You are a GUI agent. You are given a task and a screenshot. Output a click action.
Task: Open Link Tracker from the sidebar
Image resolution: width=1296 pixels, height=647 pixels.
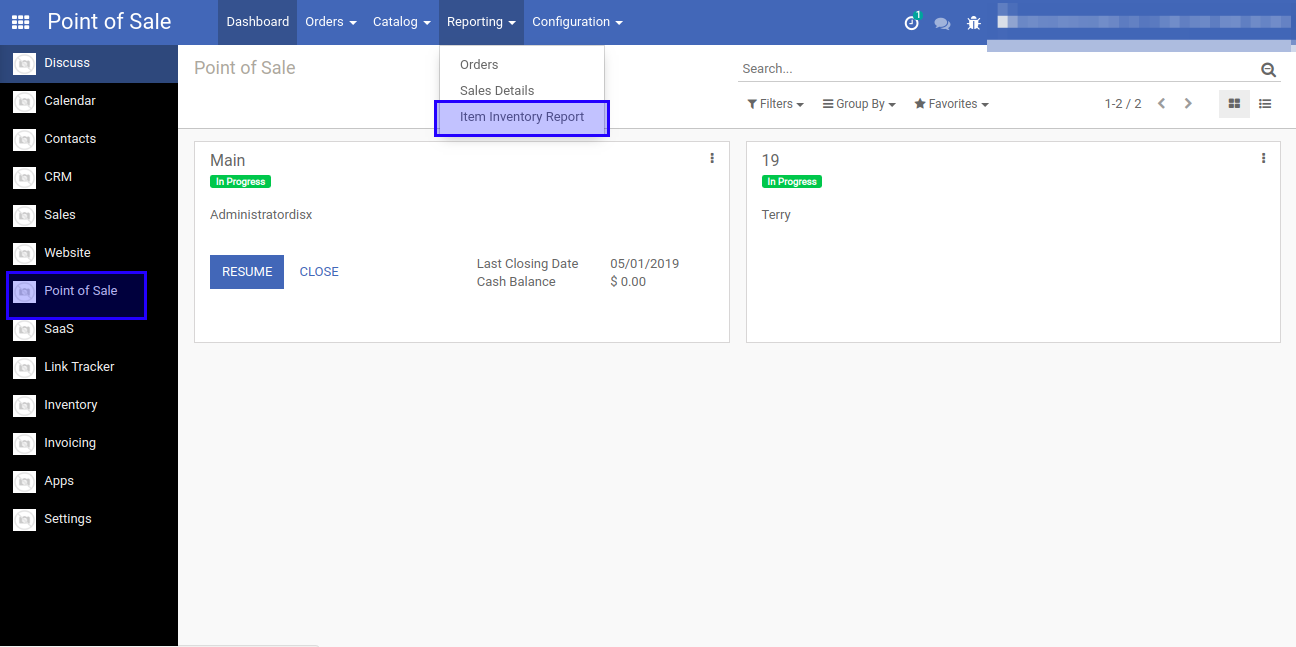pyautogui.click(x=79, y=367)
